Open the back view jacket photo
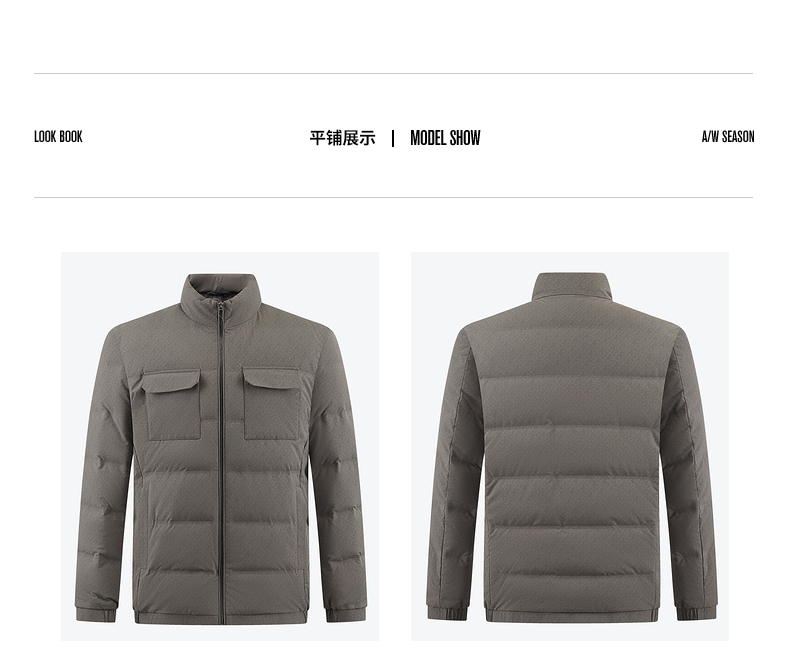 point(570,446)
